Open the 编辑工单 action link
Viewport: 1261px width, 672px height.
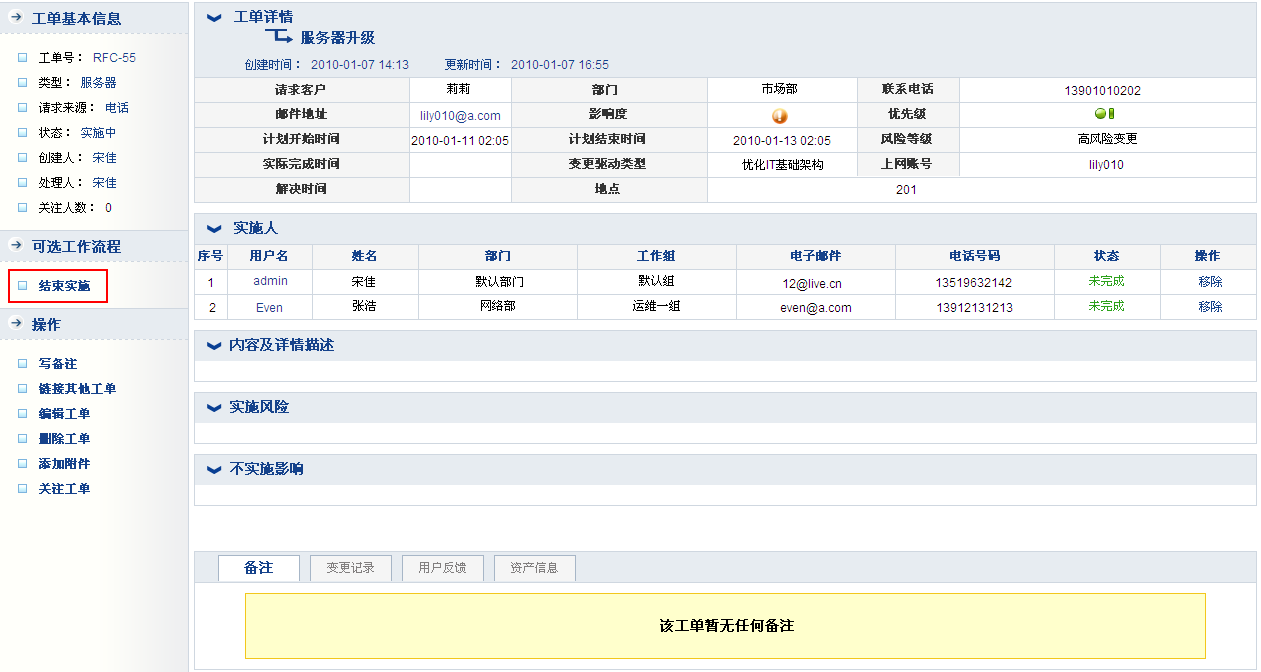tap(64, 414)
